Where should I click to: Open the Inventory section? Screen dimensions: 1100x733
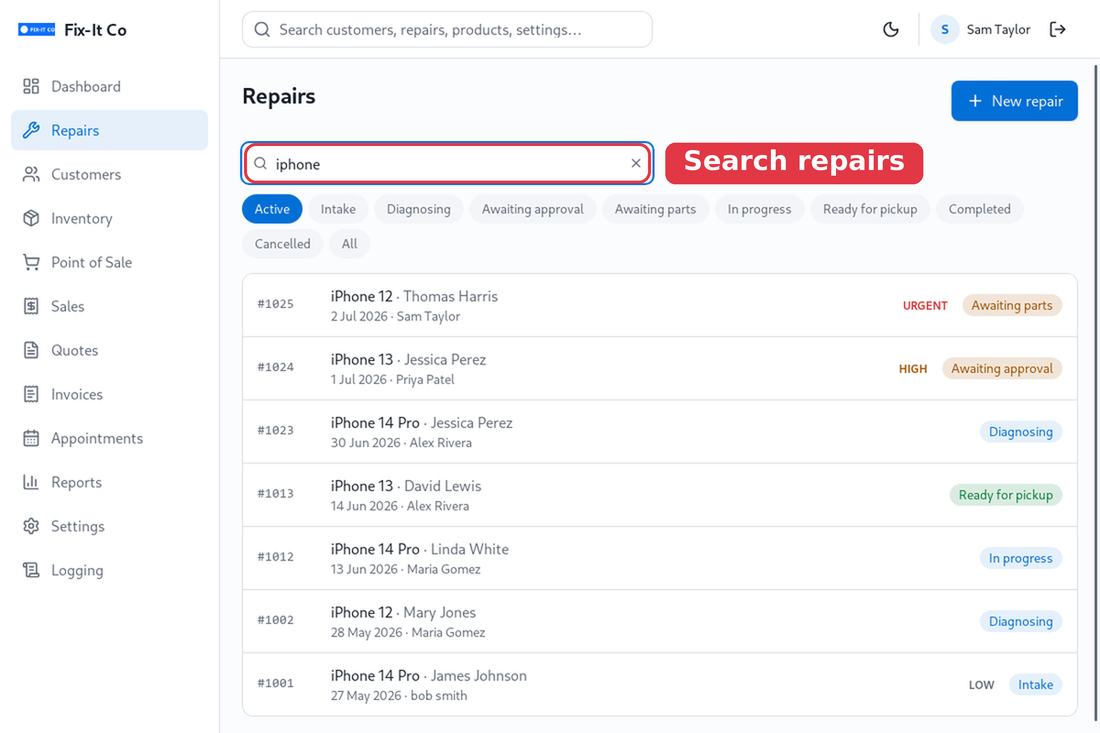(x=109, y=218)
